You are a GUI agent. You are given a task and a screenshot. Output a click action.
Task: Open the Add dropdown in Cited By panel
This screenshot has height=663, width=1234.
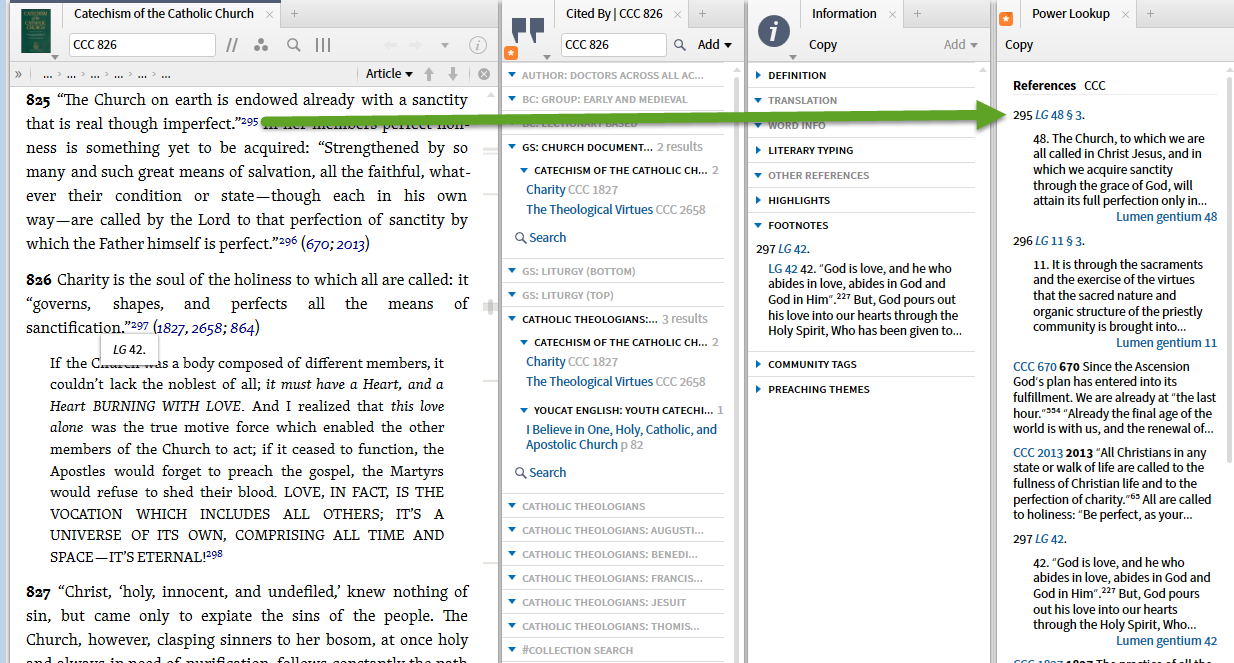coord(714,45)
